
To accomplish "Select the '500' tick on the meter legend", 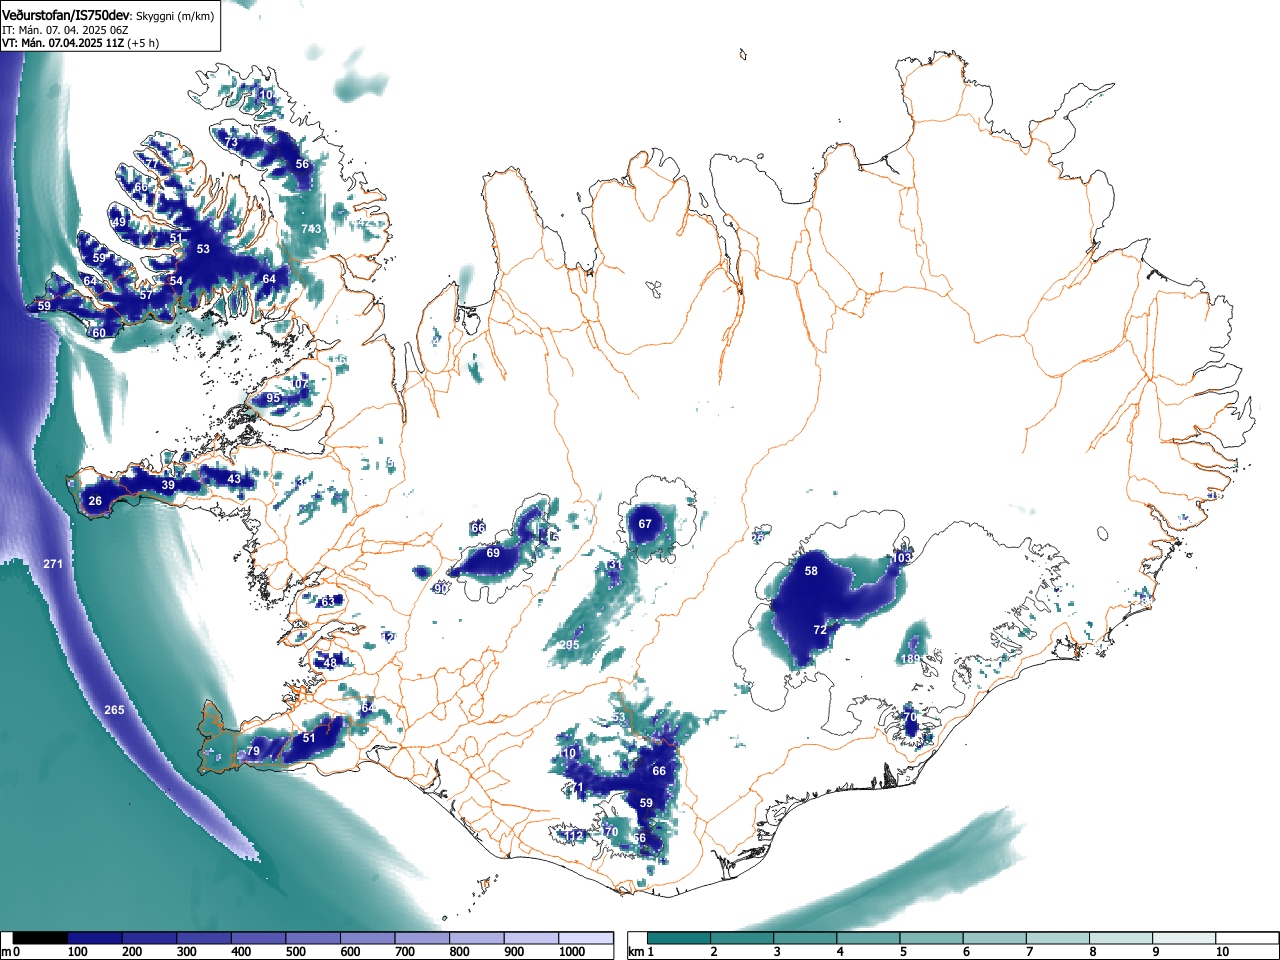I will tap(295, 952).
